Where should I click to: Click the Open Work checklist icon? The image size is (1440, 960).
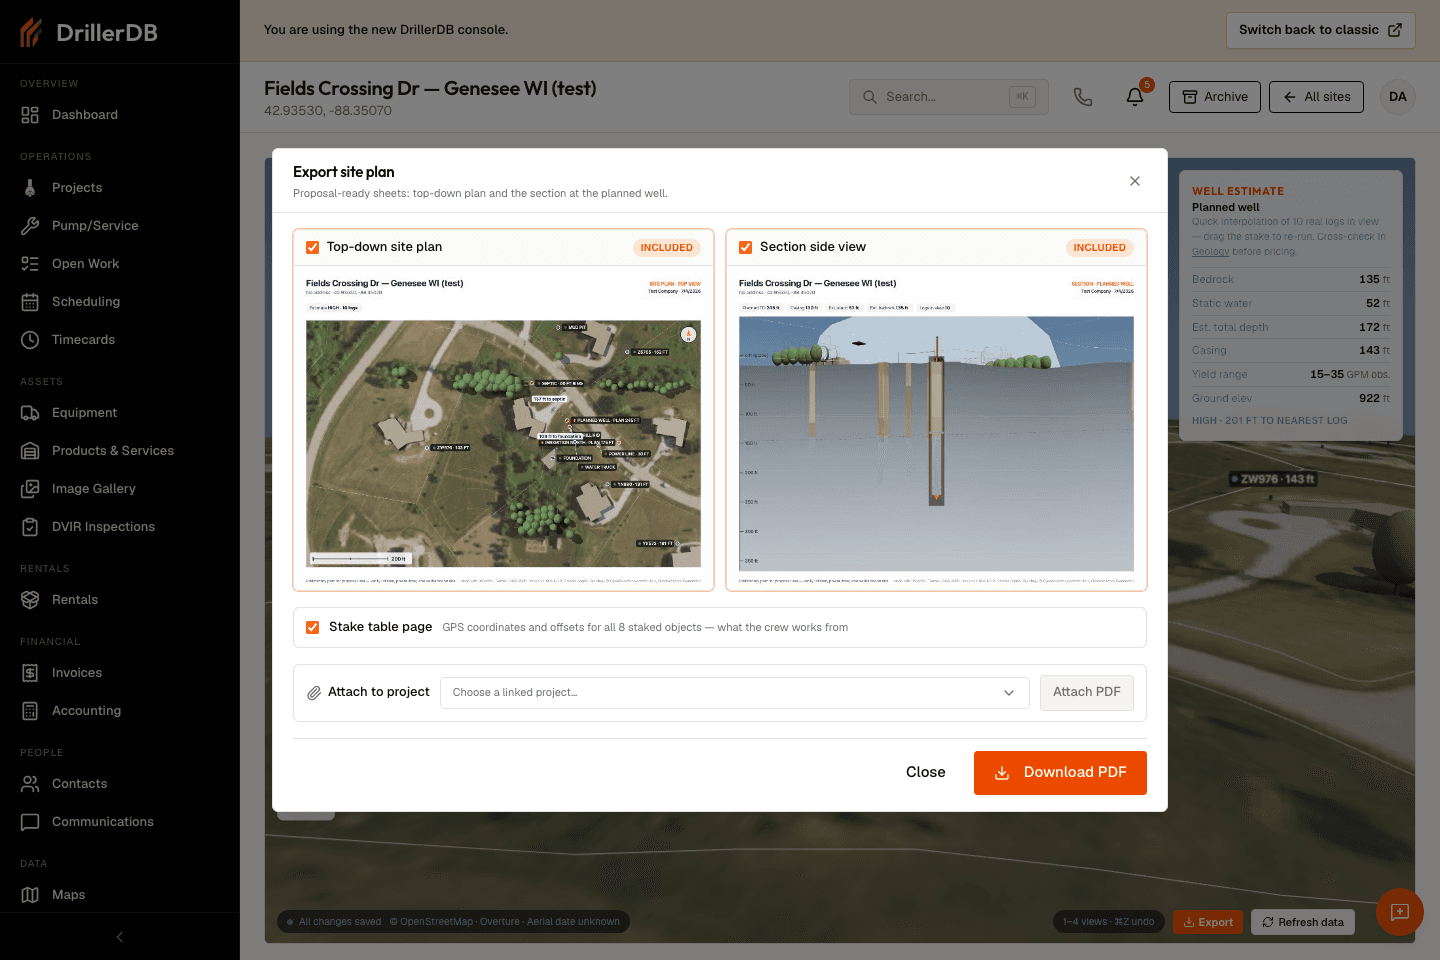(x=30, y=264)
